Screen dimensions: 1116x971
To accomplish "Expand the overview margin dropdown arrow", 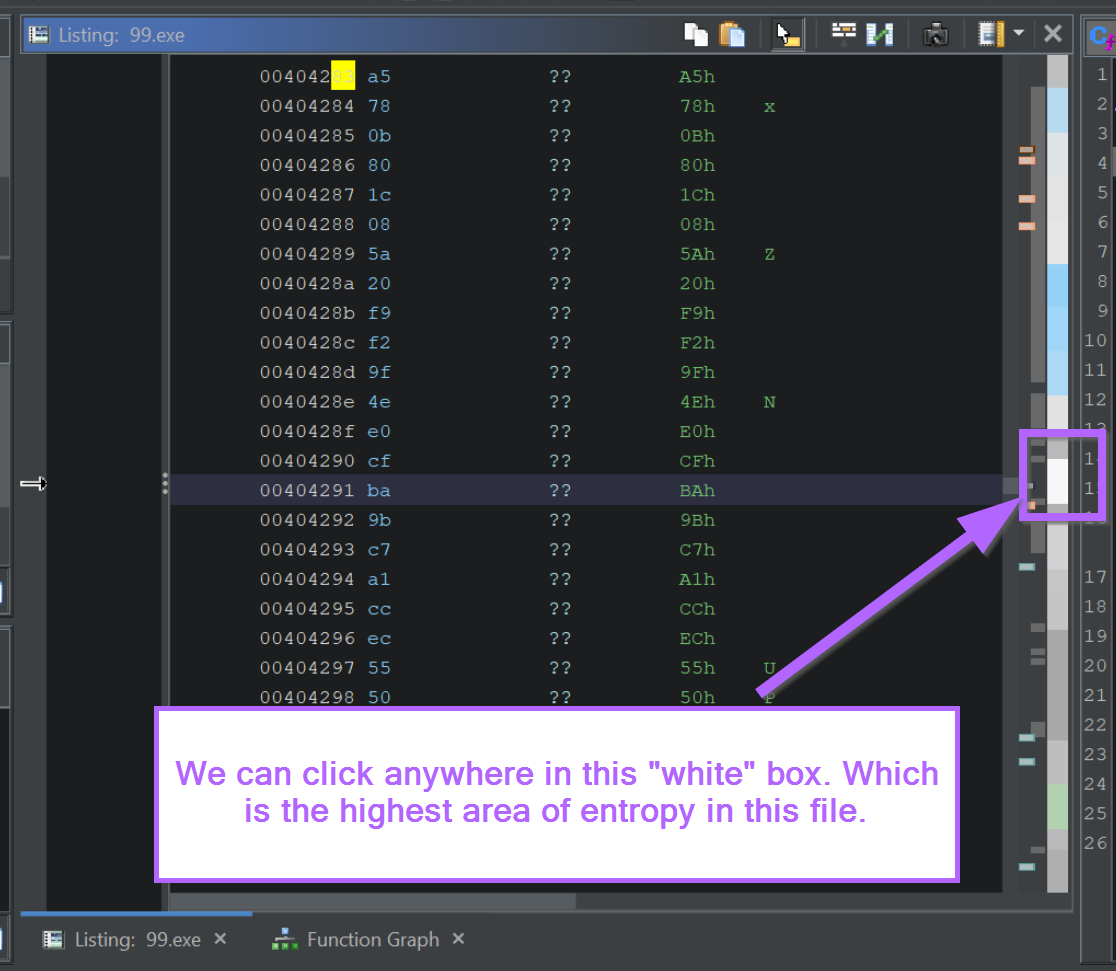I will tap(1018, 34).
